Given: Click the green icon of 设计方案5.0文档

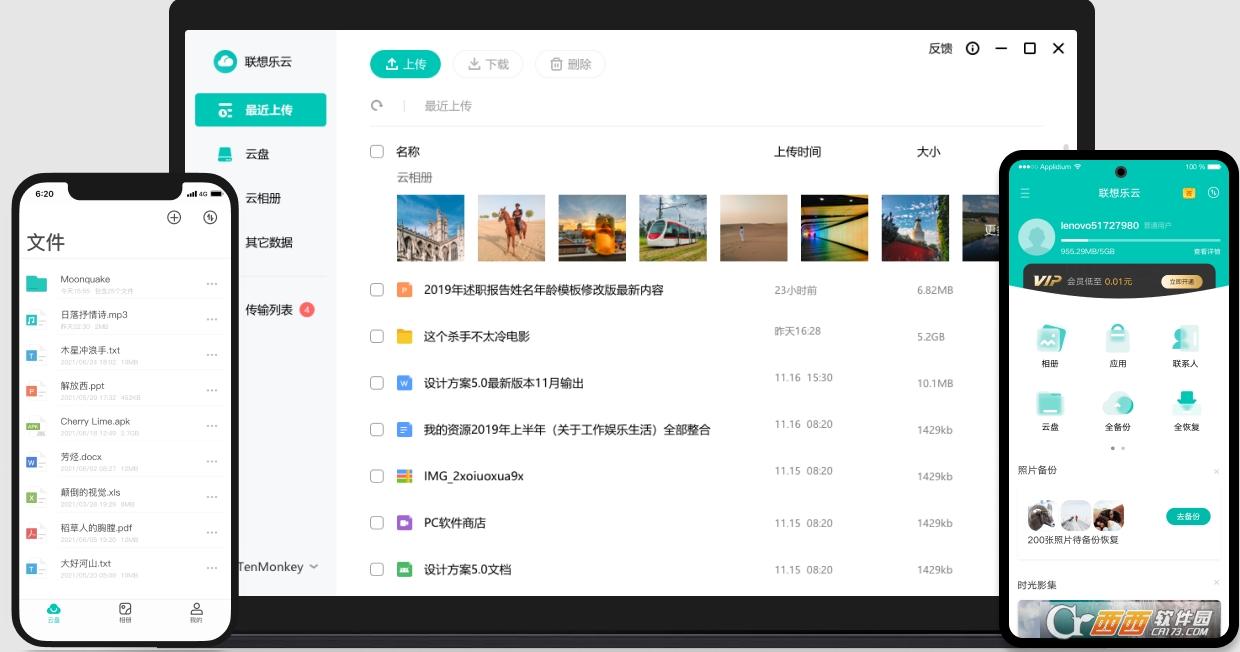Looking at the screenshot, I should pyautogui.click(x=405, y=569).
